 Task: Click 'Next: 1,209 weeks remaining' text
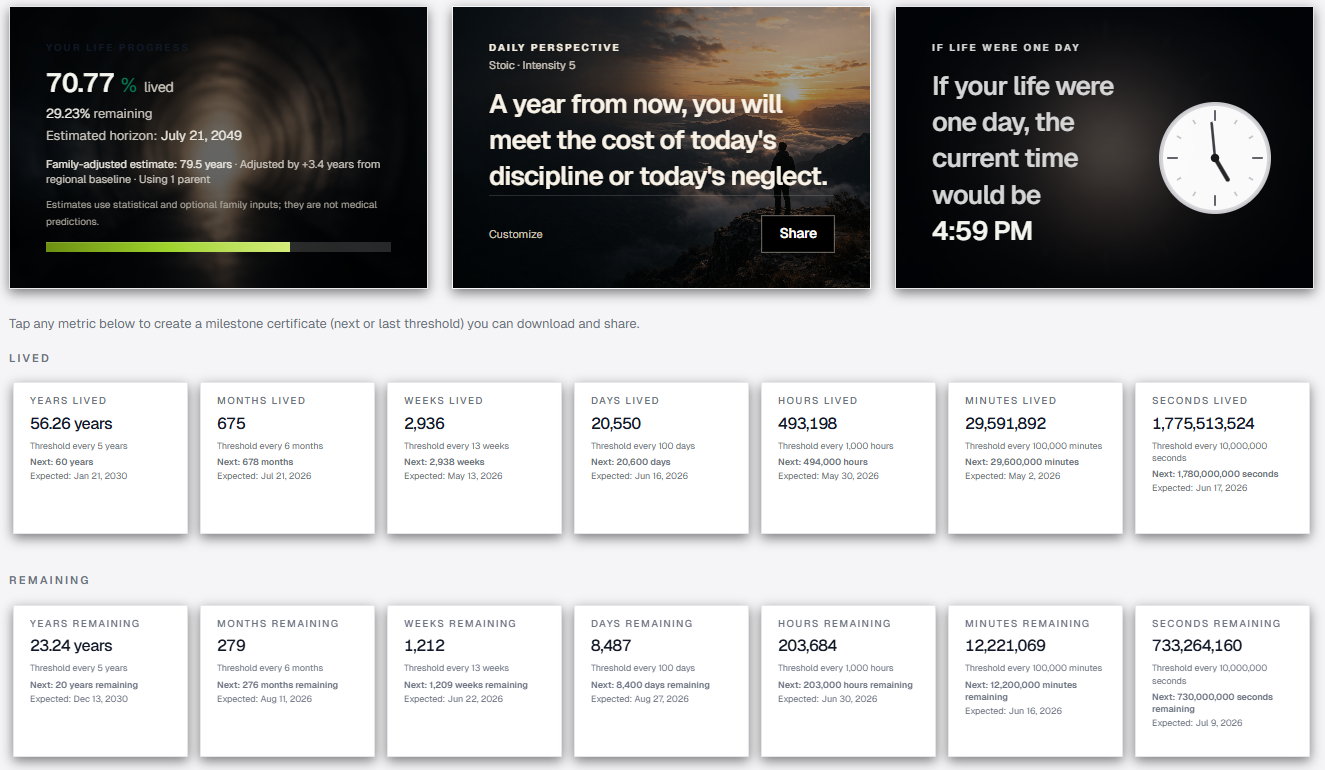[x=466, y=685]
